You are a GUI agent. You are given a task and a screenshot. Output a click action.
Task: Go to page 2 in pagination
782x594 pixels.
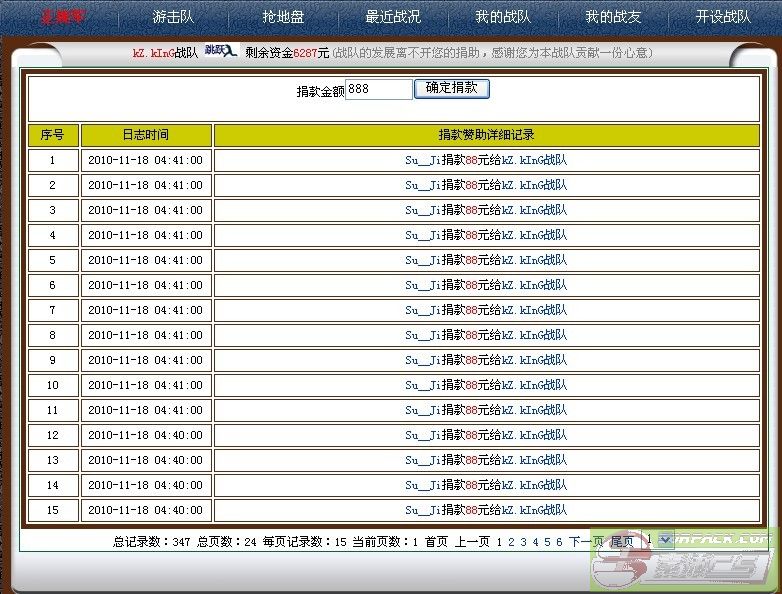[x=511, y=542]
